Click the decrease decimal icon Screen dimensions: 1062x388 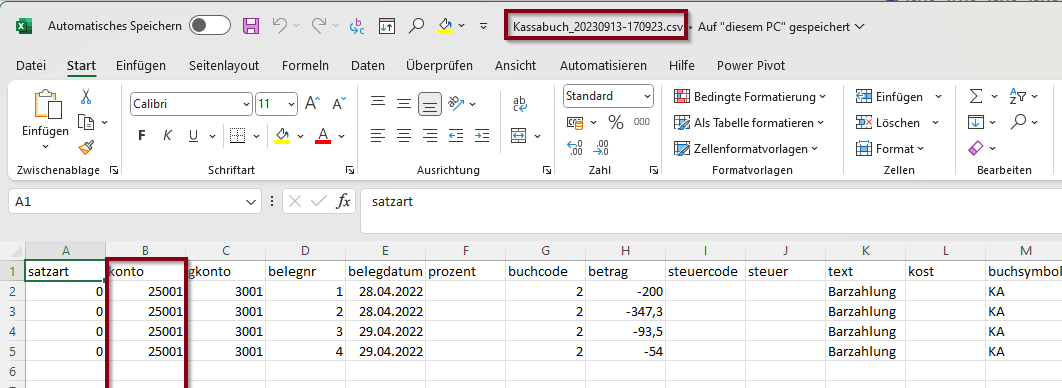pos(600,148)
